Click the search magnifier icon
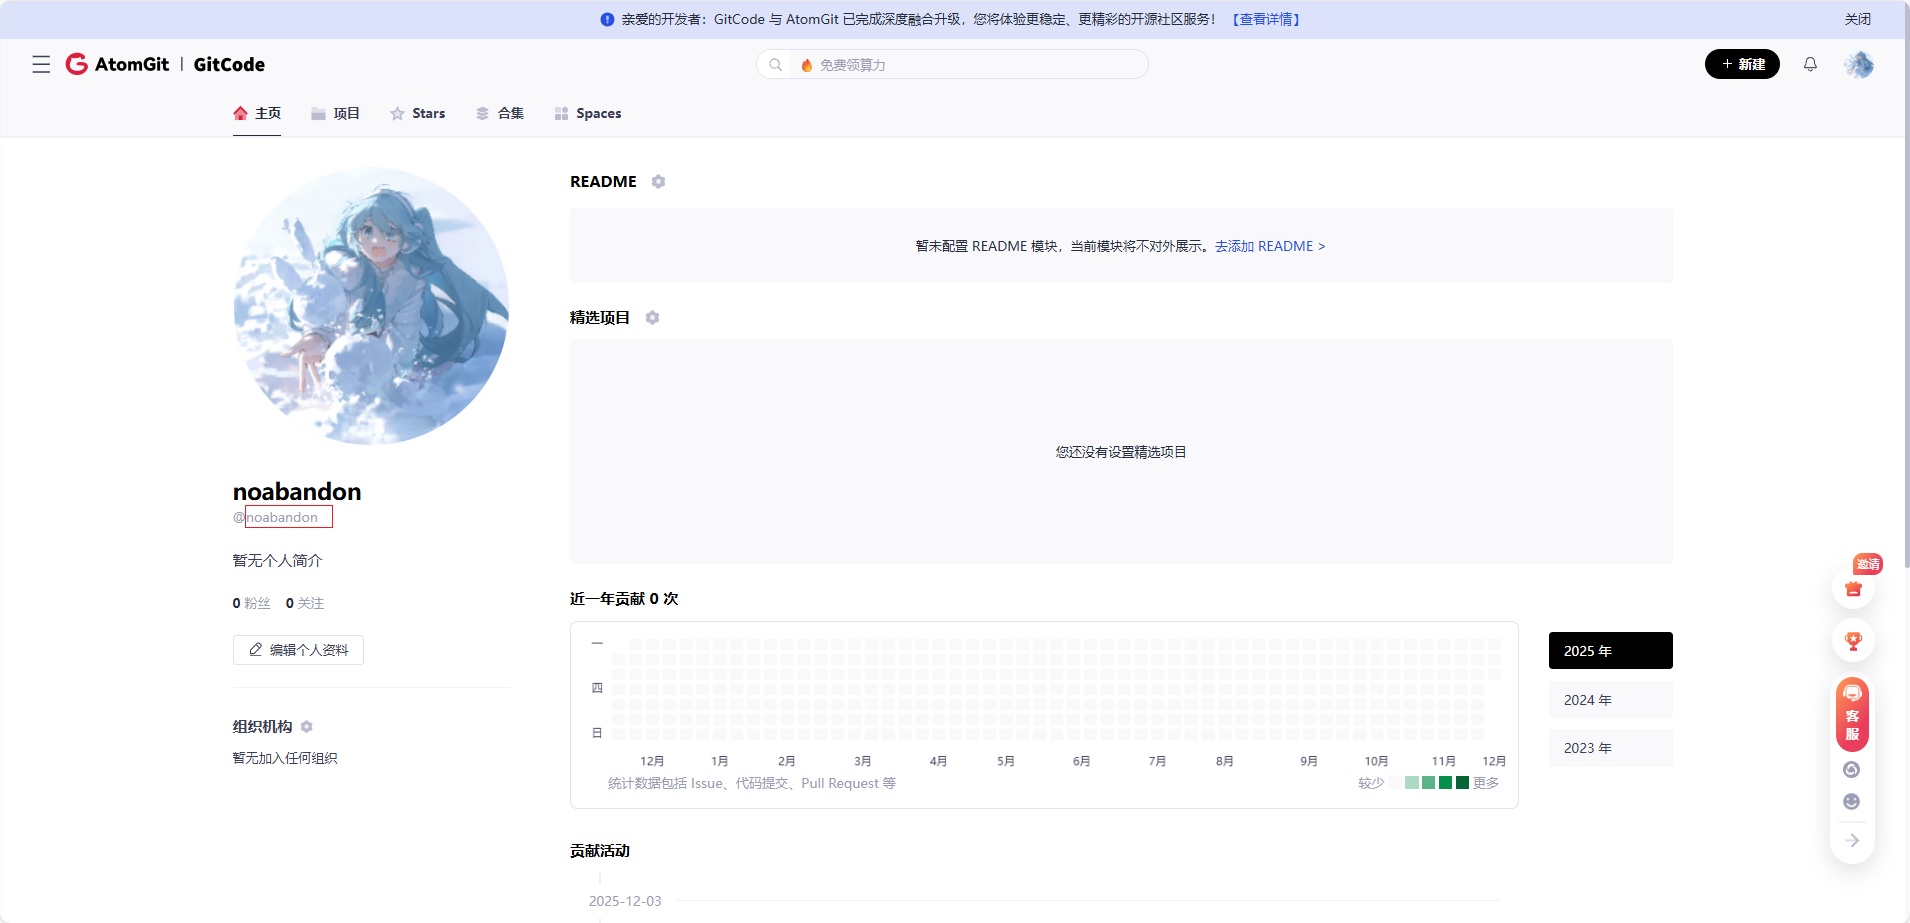 coord(777,64)
